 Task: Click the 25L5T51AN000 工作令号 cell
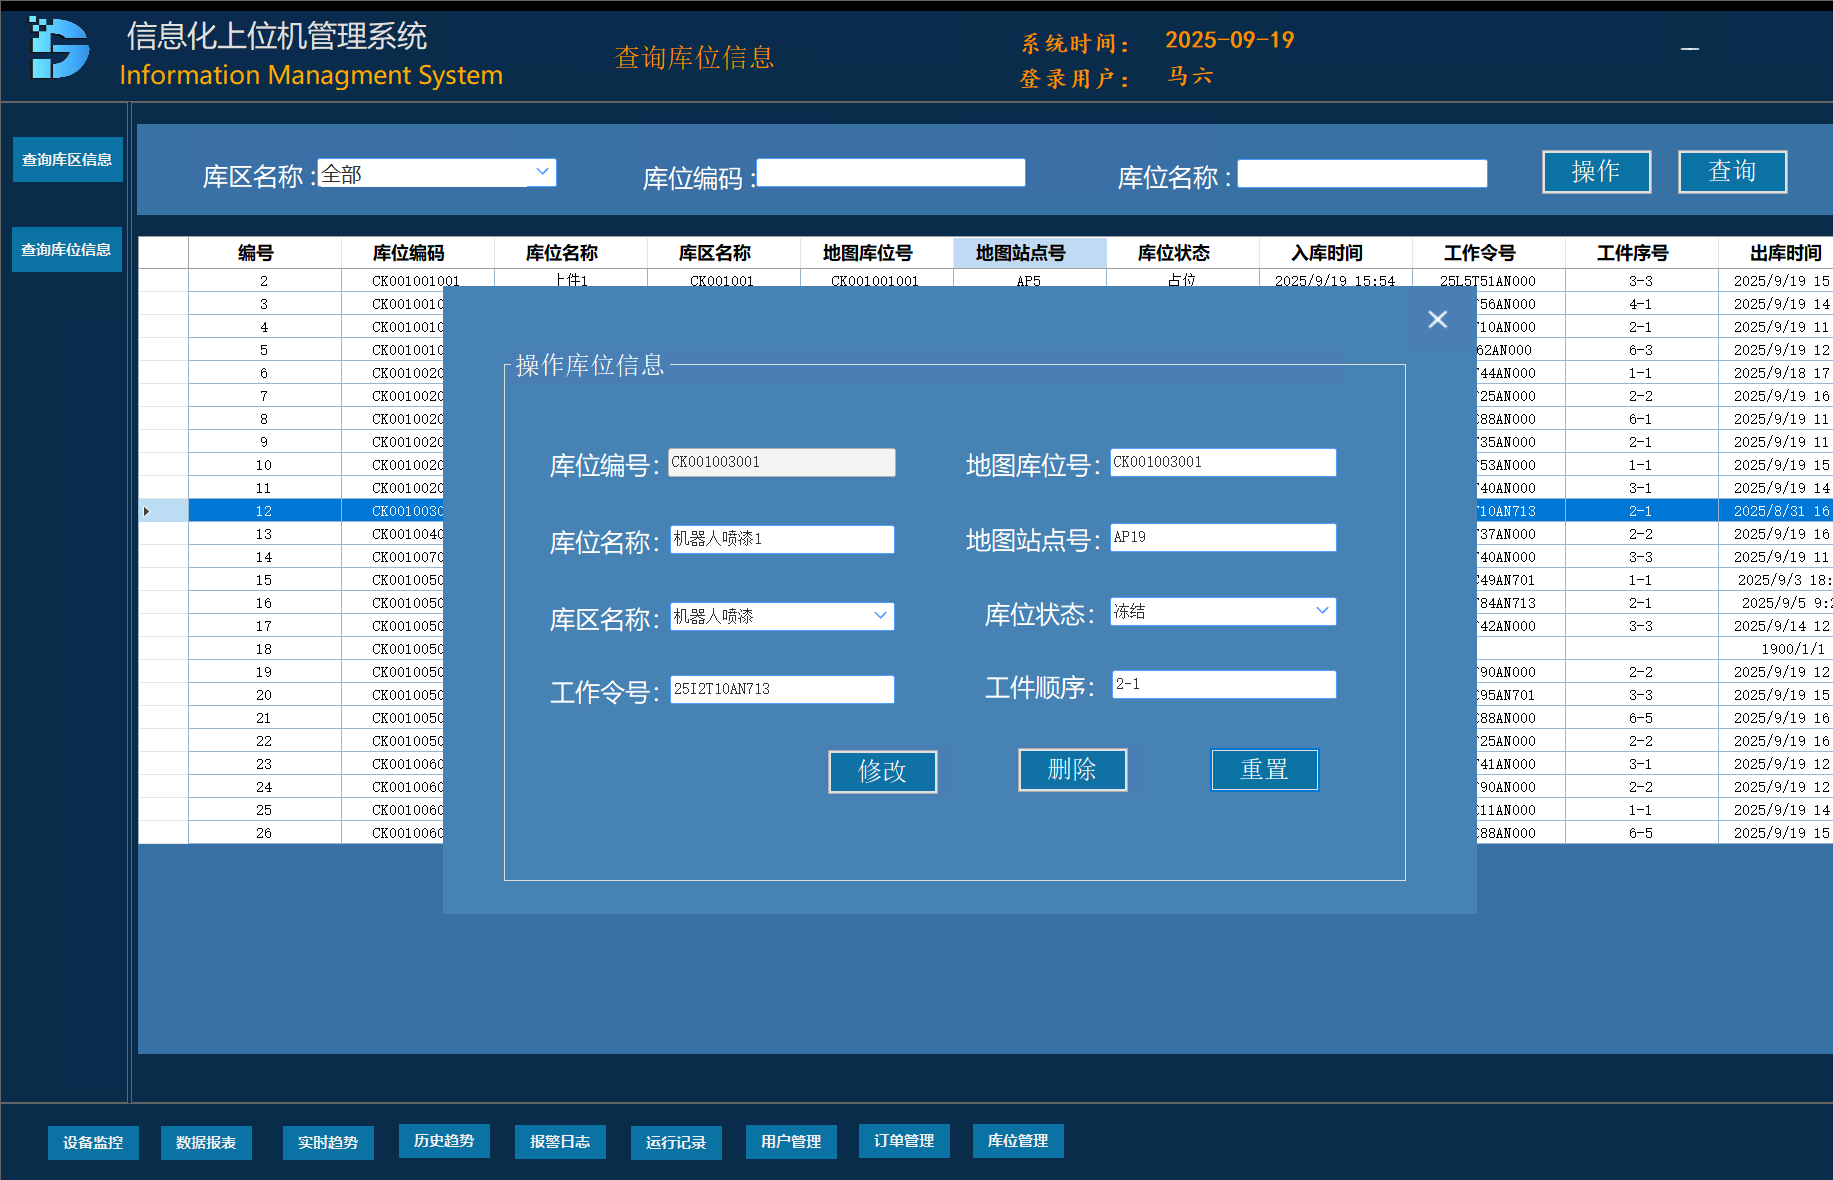1488,281
